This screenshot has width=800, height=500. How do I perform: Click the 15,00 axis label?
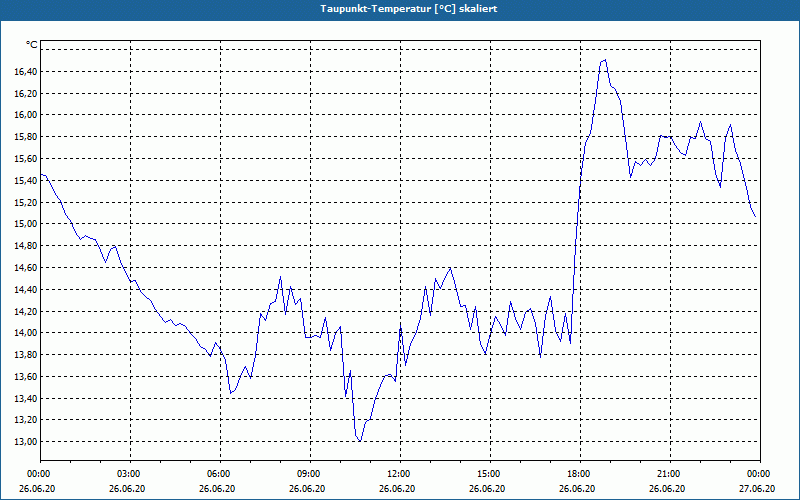26,224
